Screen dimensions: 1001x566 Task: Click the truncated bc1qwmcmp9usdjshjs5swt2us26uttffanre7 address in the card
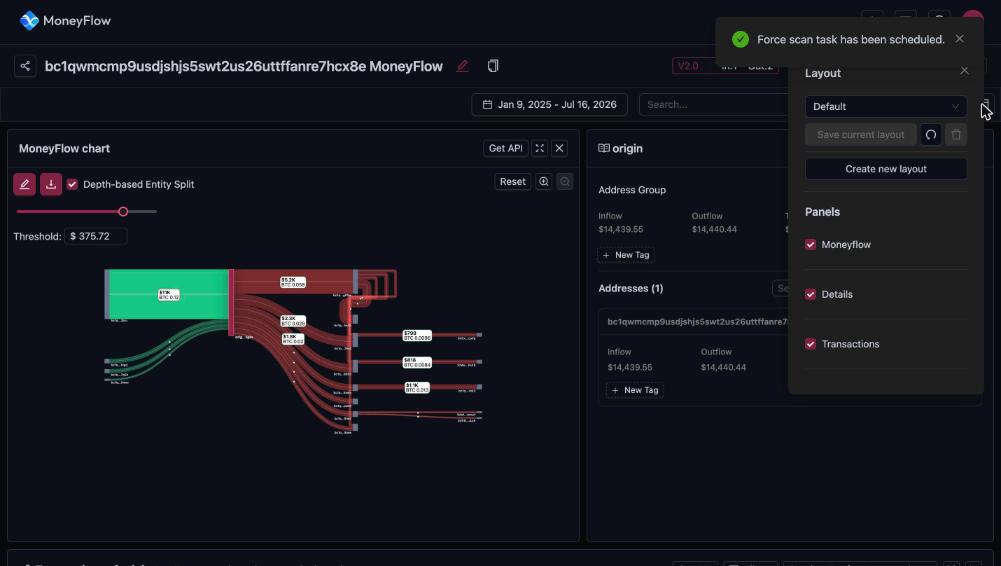pos(698,322)
